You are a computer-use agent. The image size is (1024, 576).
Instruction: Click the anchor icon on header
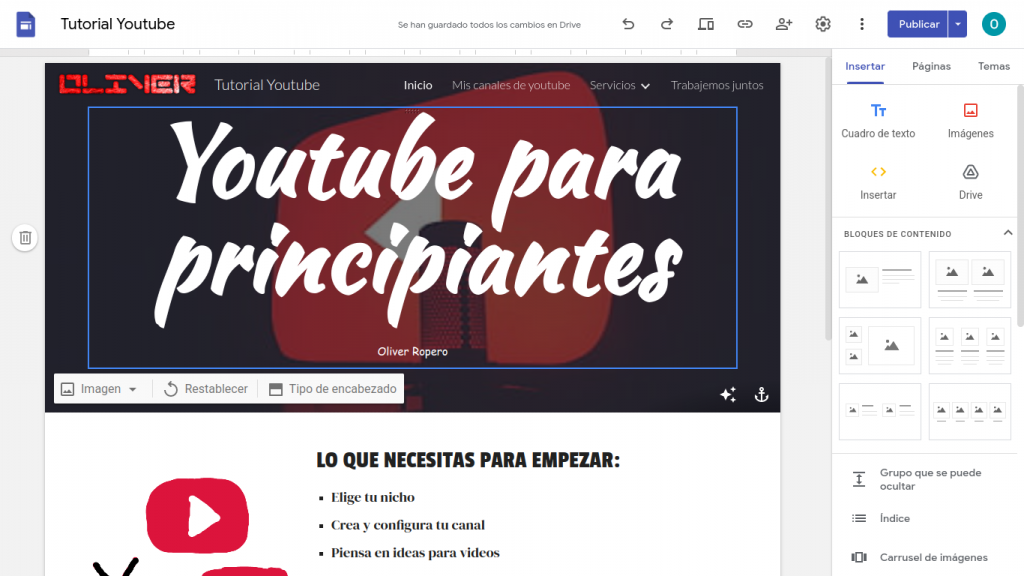[761, 395]
